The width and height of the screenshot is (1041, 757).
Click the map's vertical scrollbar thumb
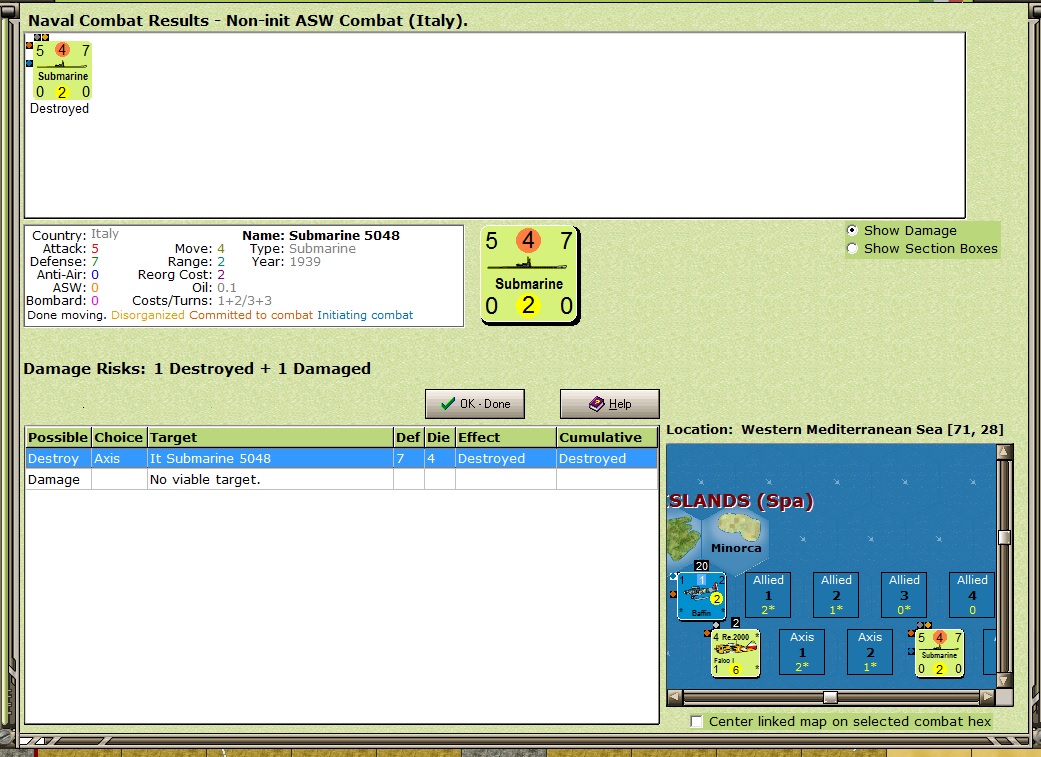click(1004, 537)
